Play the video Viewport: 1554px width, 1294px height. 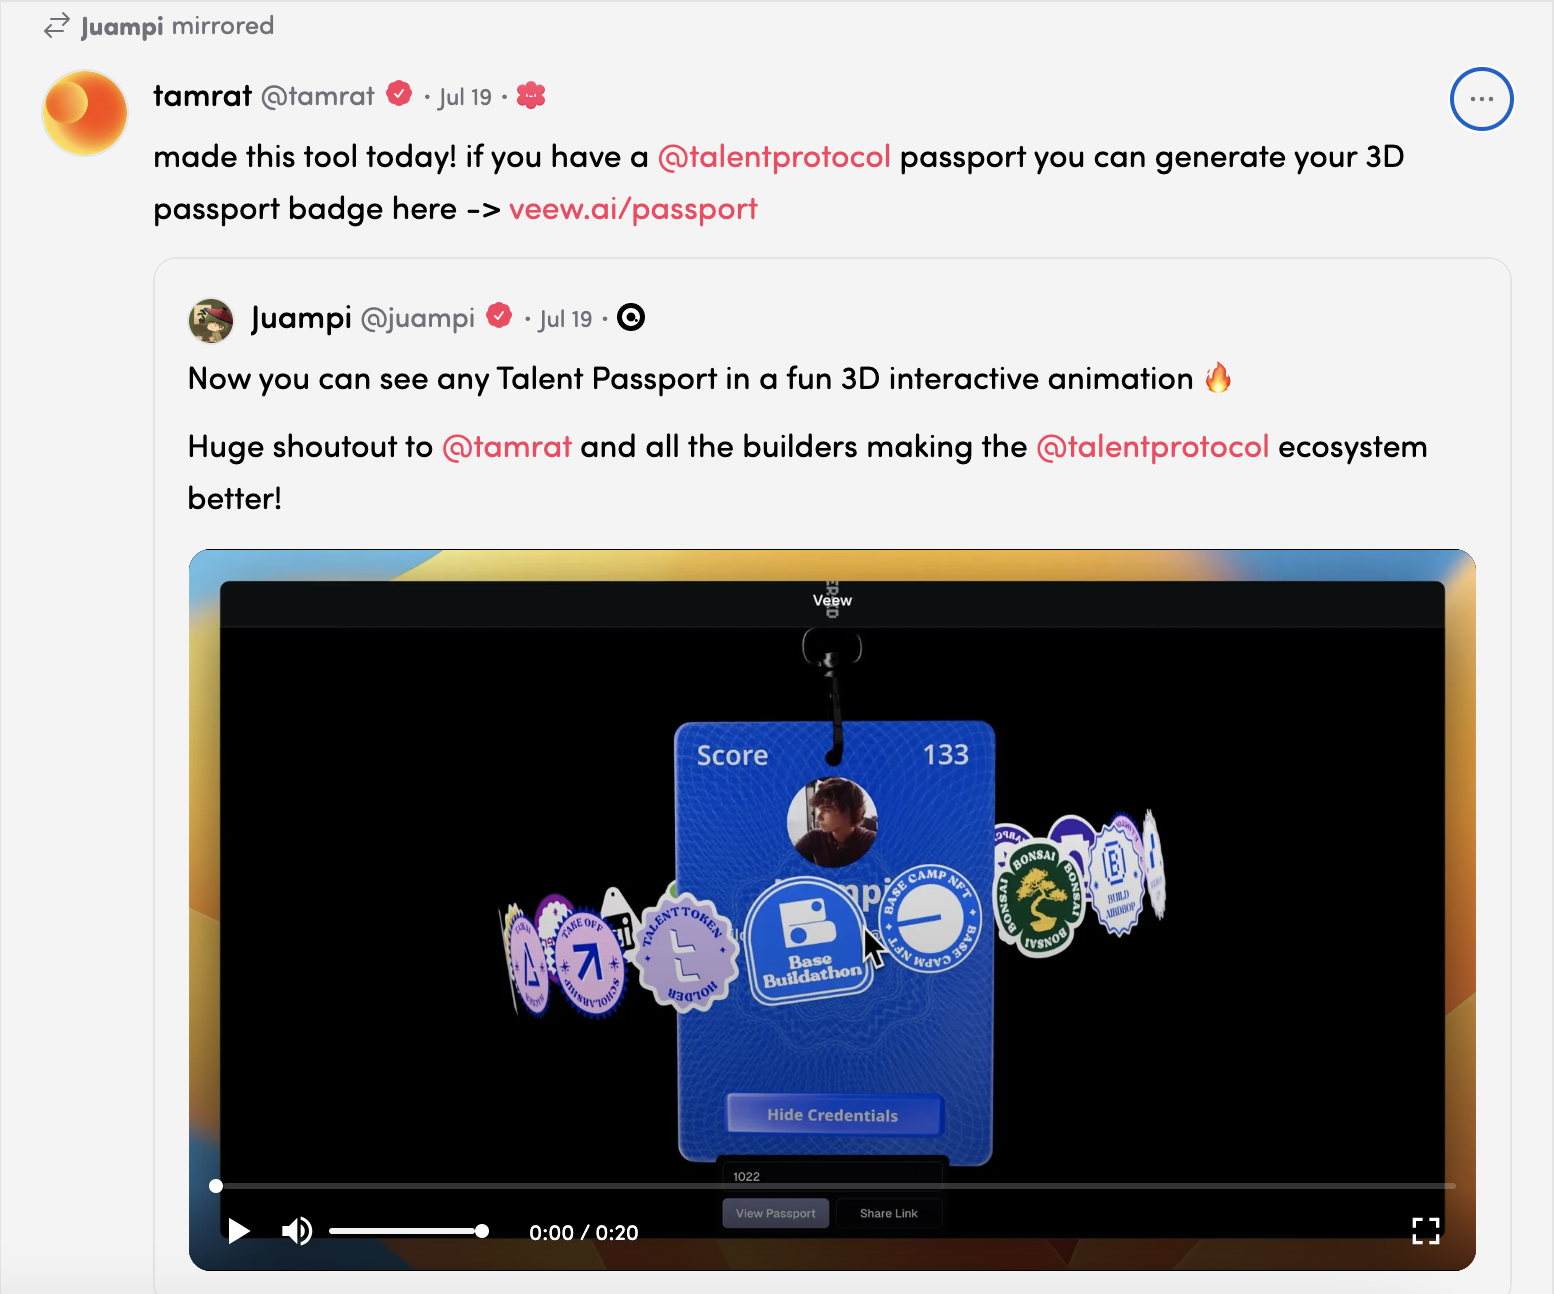[238, 1231]
